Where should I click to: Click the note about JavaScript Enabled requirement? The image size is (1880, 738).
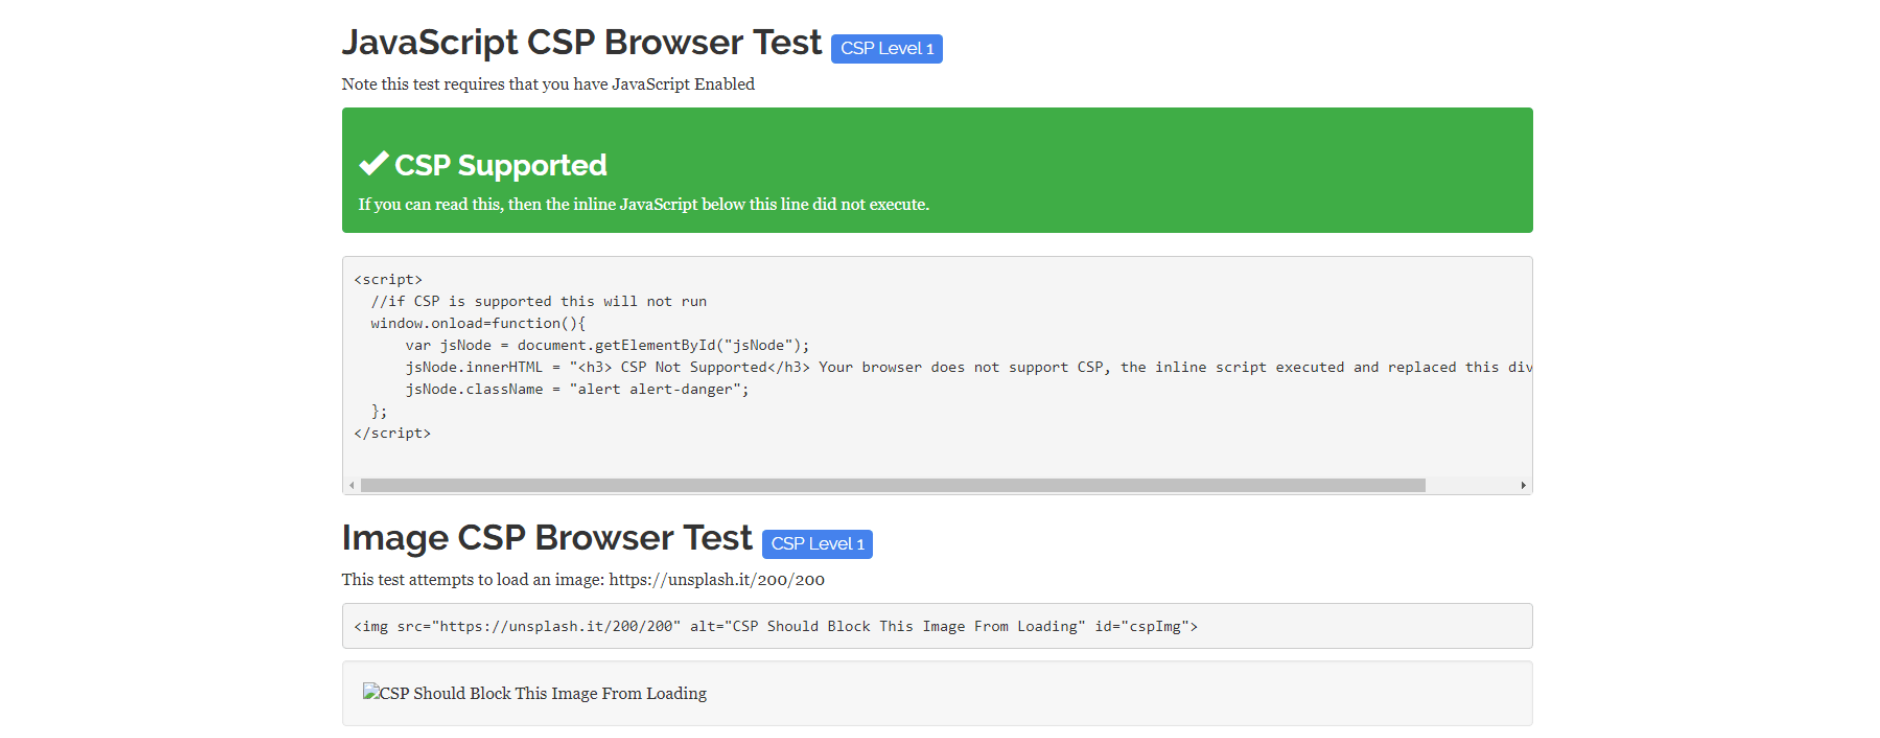coord(548,84)
